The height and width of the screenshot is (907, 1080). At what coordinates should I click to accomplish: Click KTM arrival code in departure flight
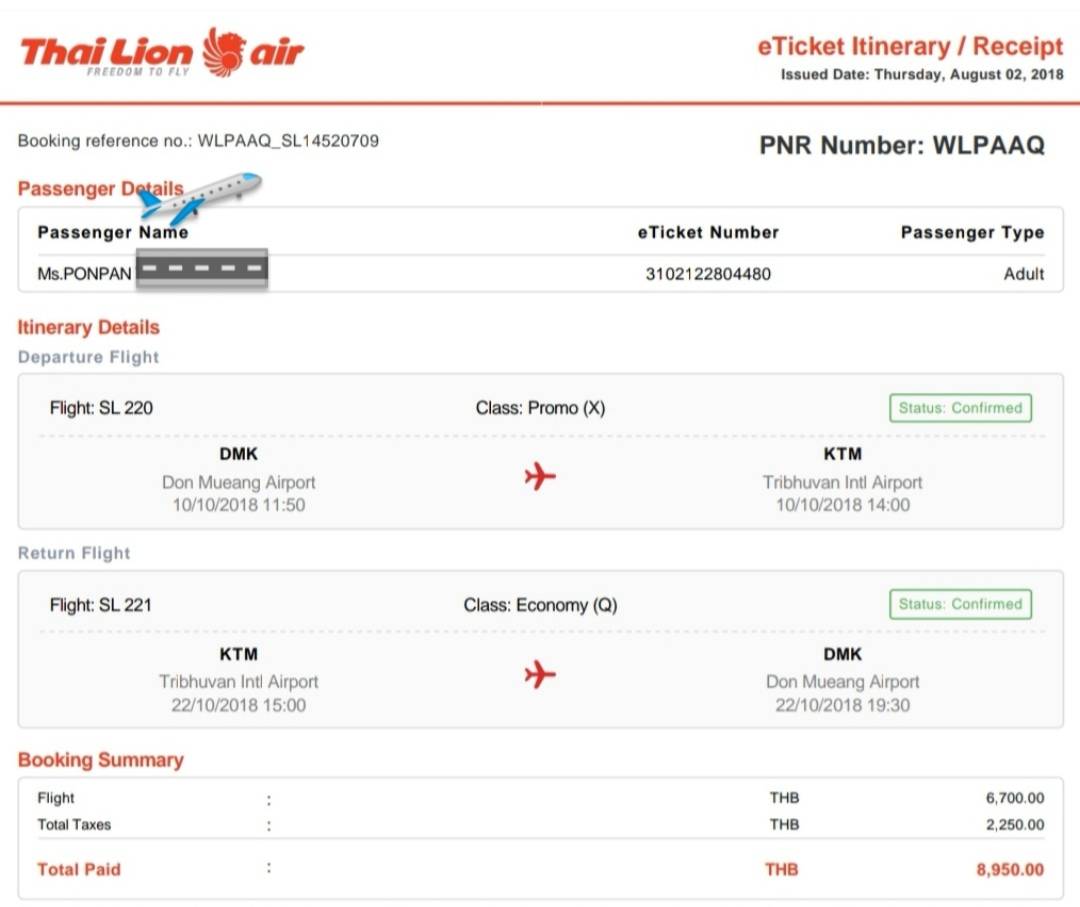(842, 454)
